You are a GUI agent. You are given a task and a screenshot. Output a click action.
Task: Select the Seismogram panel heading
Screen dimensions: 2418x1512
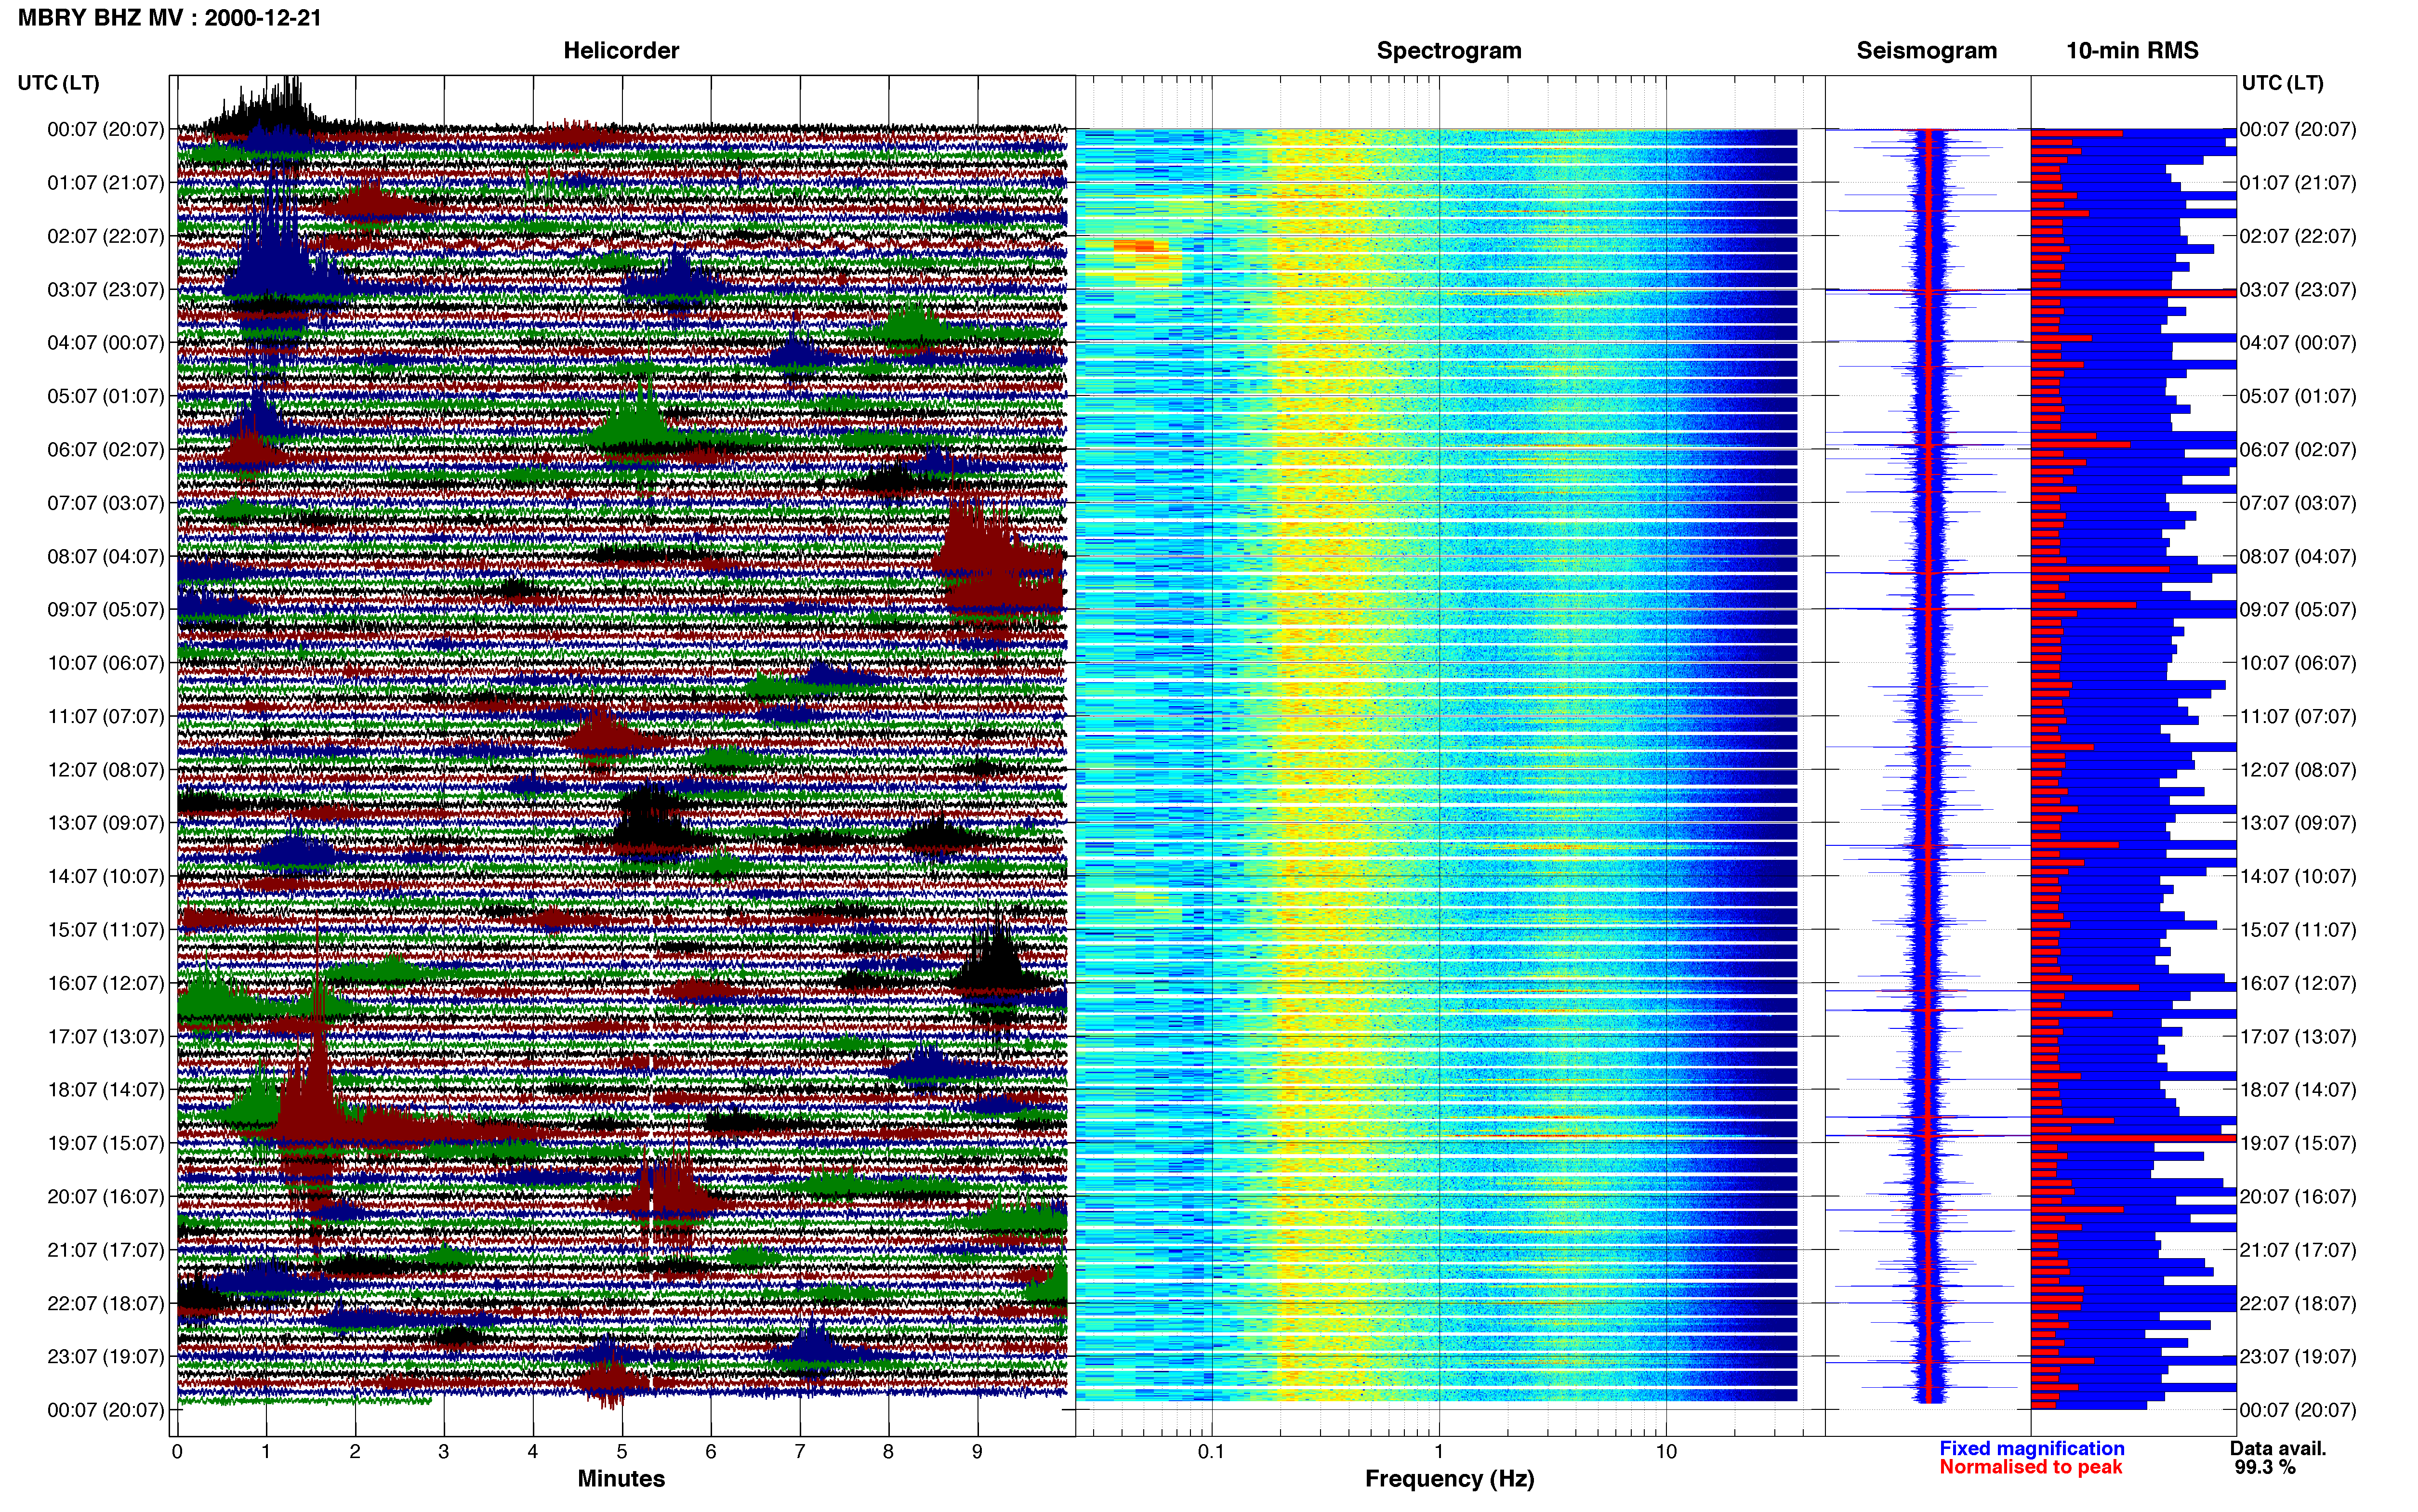click(x=1926, y=51)
